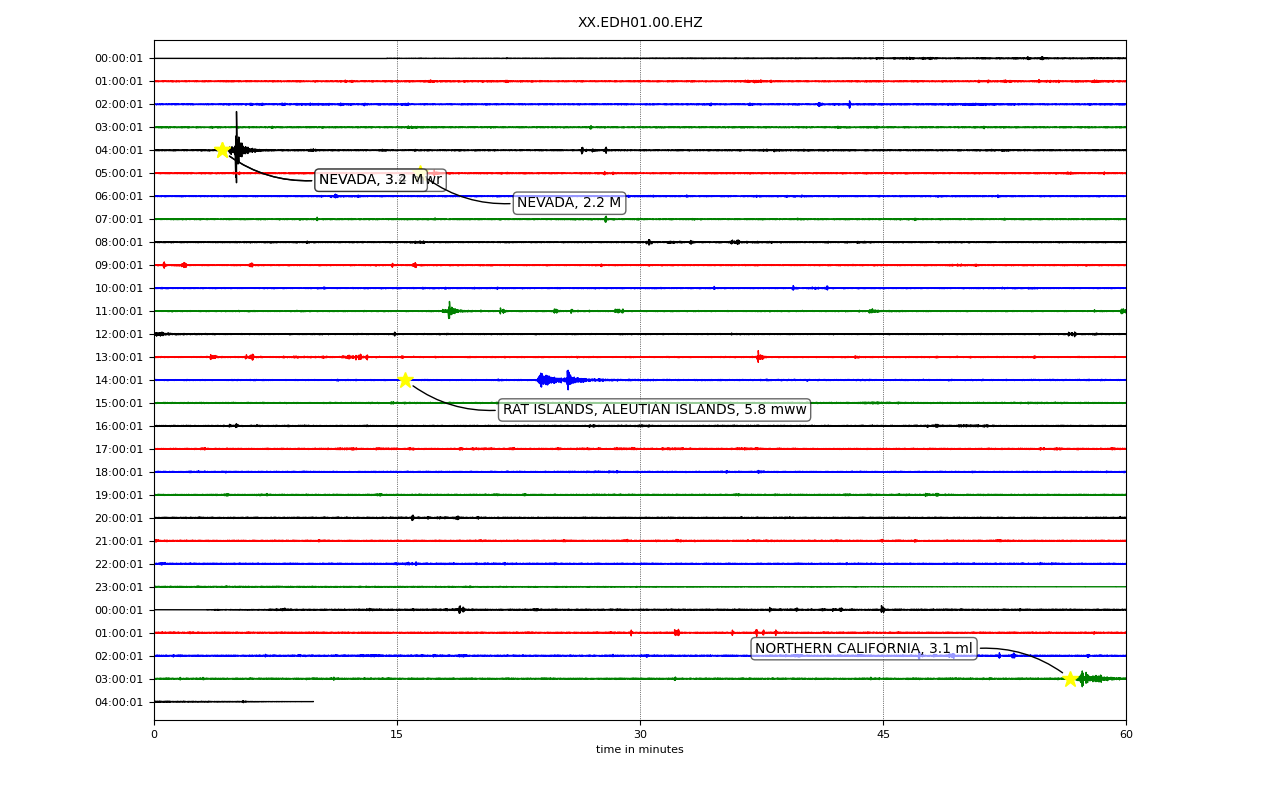Click the 30 minute tick label
Screen dimensions: 1280x800
point(640,735)
